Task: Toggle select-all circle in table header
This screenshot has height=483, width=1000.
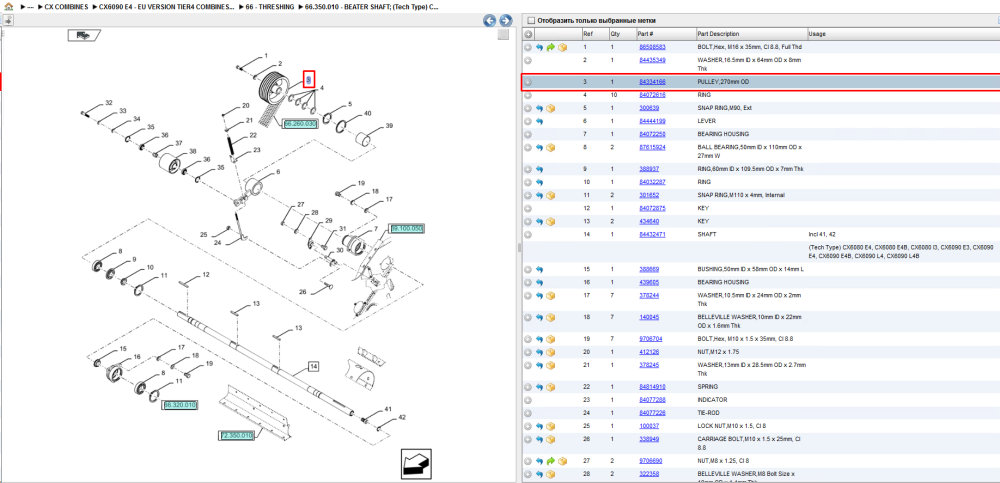Action: click(x=528, y=34)
